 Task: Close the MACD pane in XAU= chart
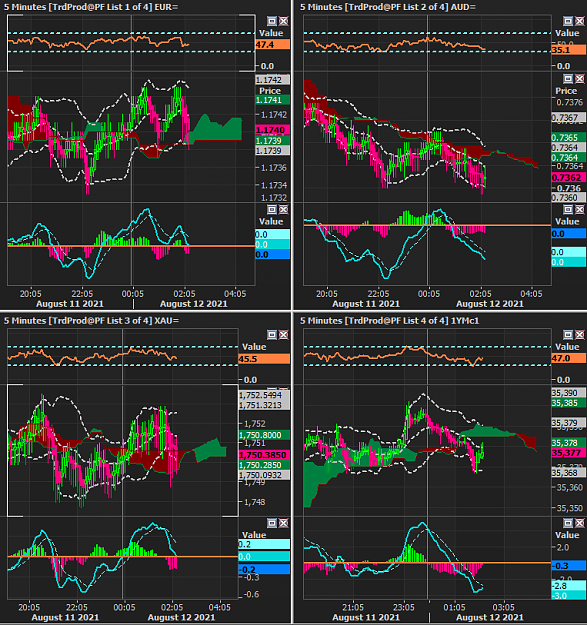[283, 523]
